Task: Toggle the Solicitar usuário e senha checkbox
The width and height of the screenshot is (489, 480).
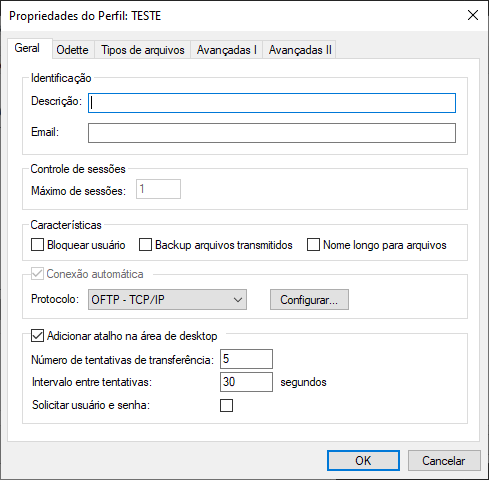Action: click(226, 405)
